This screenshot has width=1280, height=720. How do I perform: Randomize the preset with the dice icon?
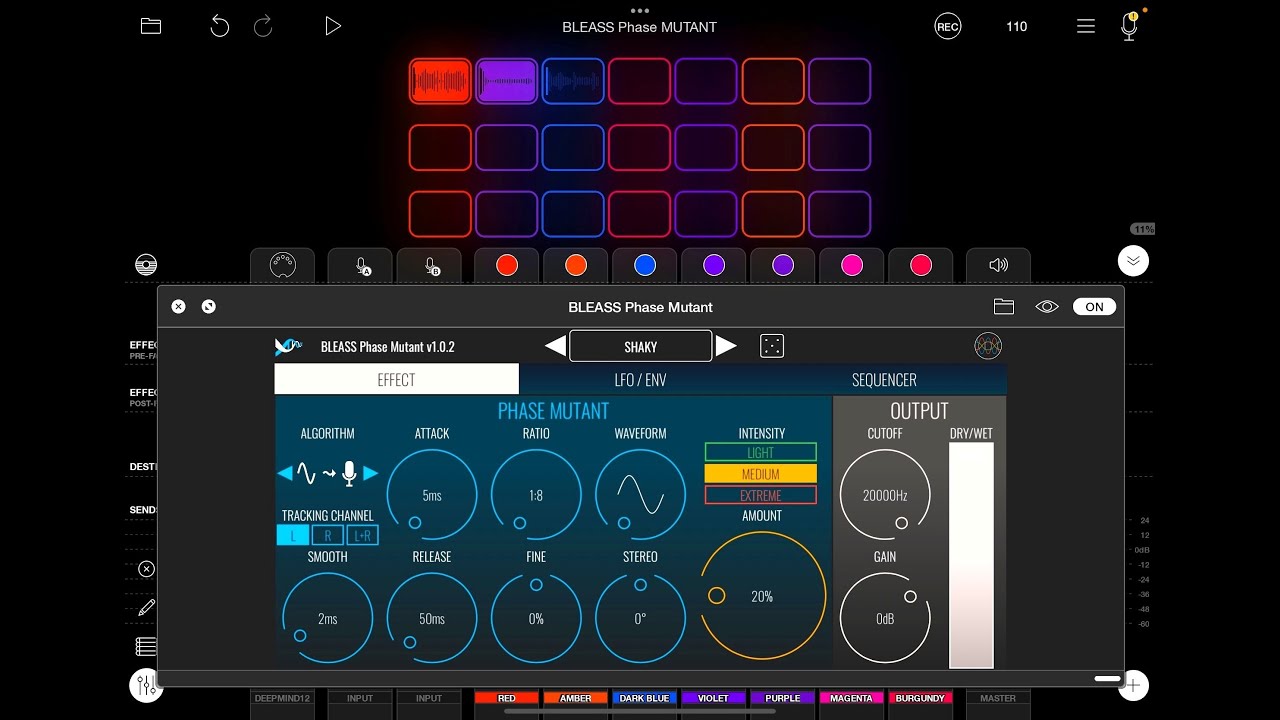pyautogui.click(x=772, y=346)
